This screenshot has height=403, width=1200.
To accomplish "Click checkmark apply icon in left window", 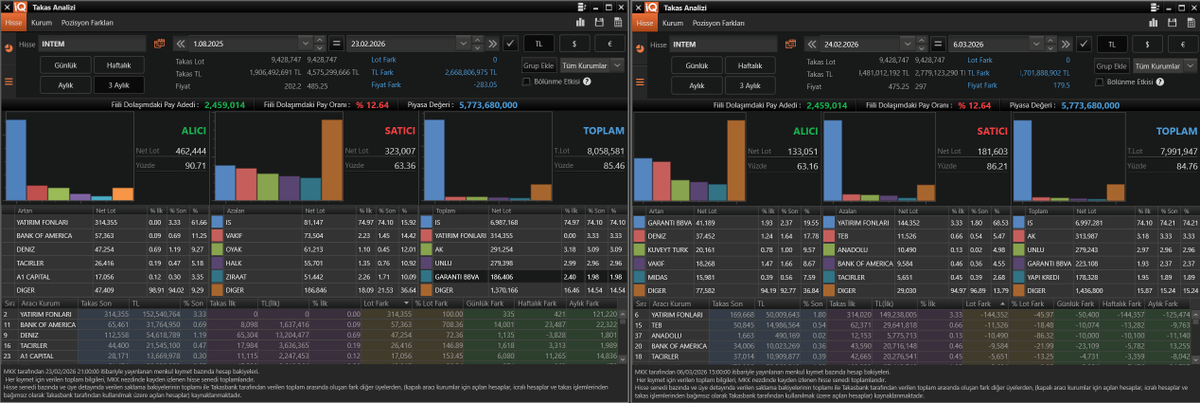I will click(x=510, y=44).
